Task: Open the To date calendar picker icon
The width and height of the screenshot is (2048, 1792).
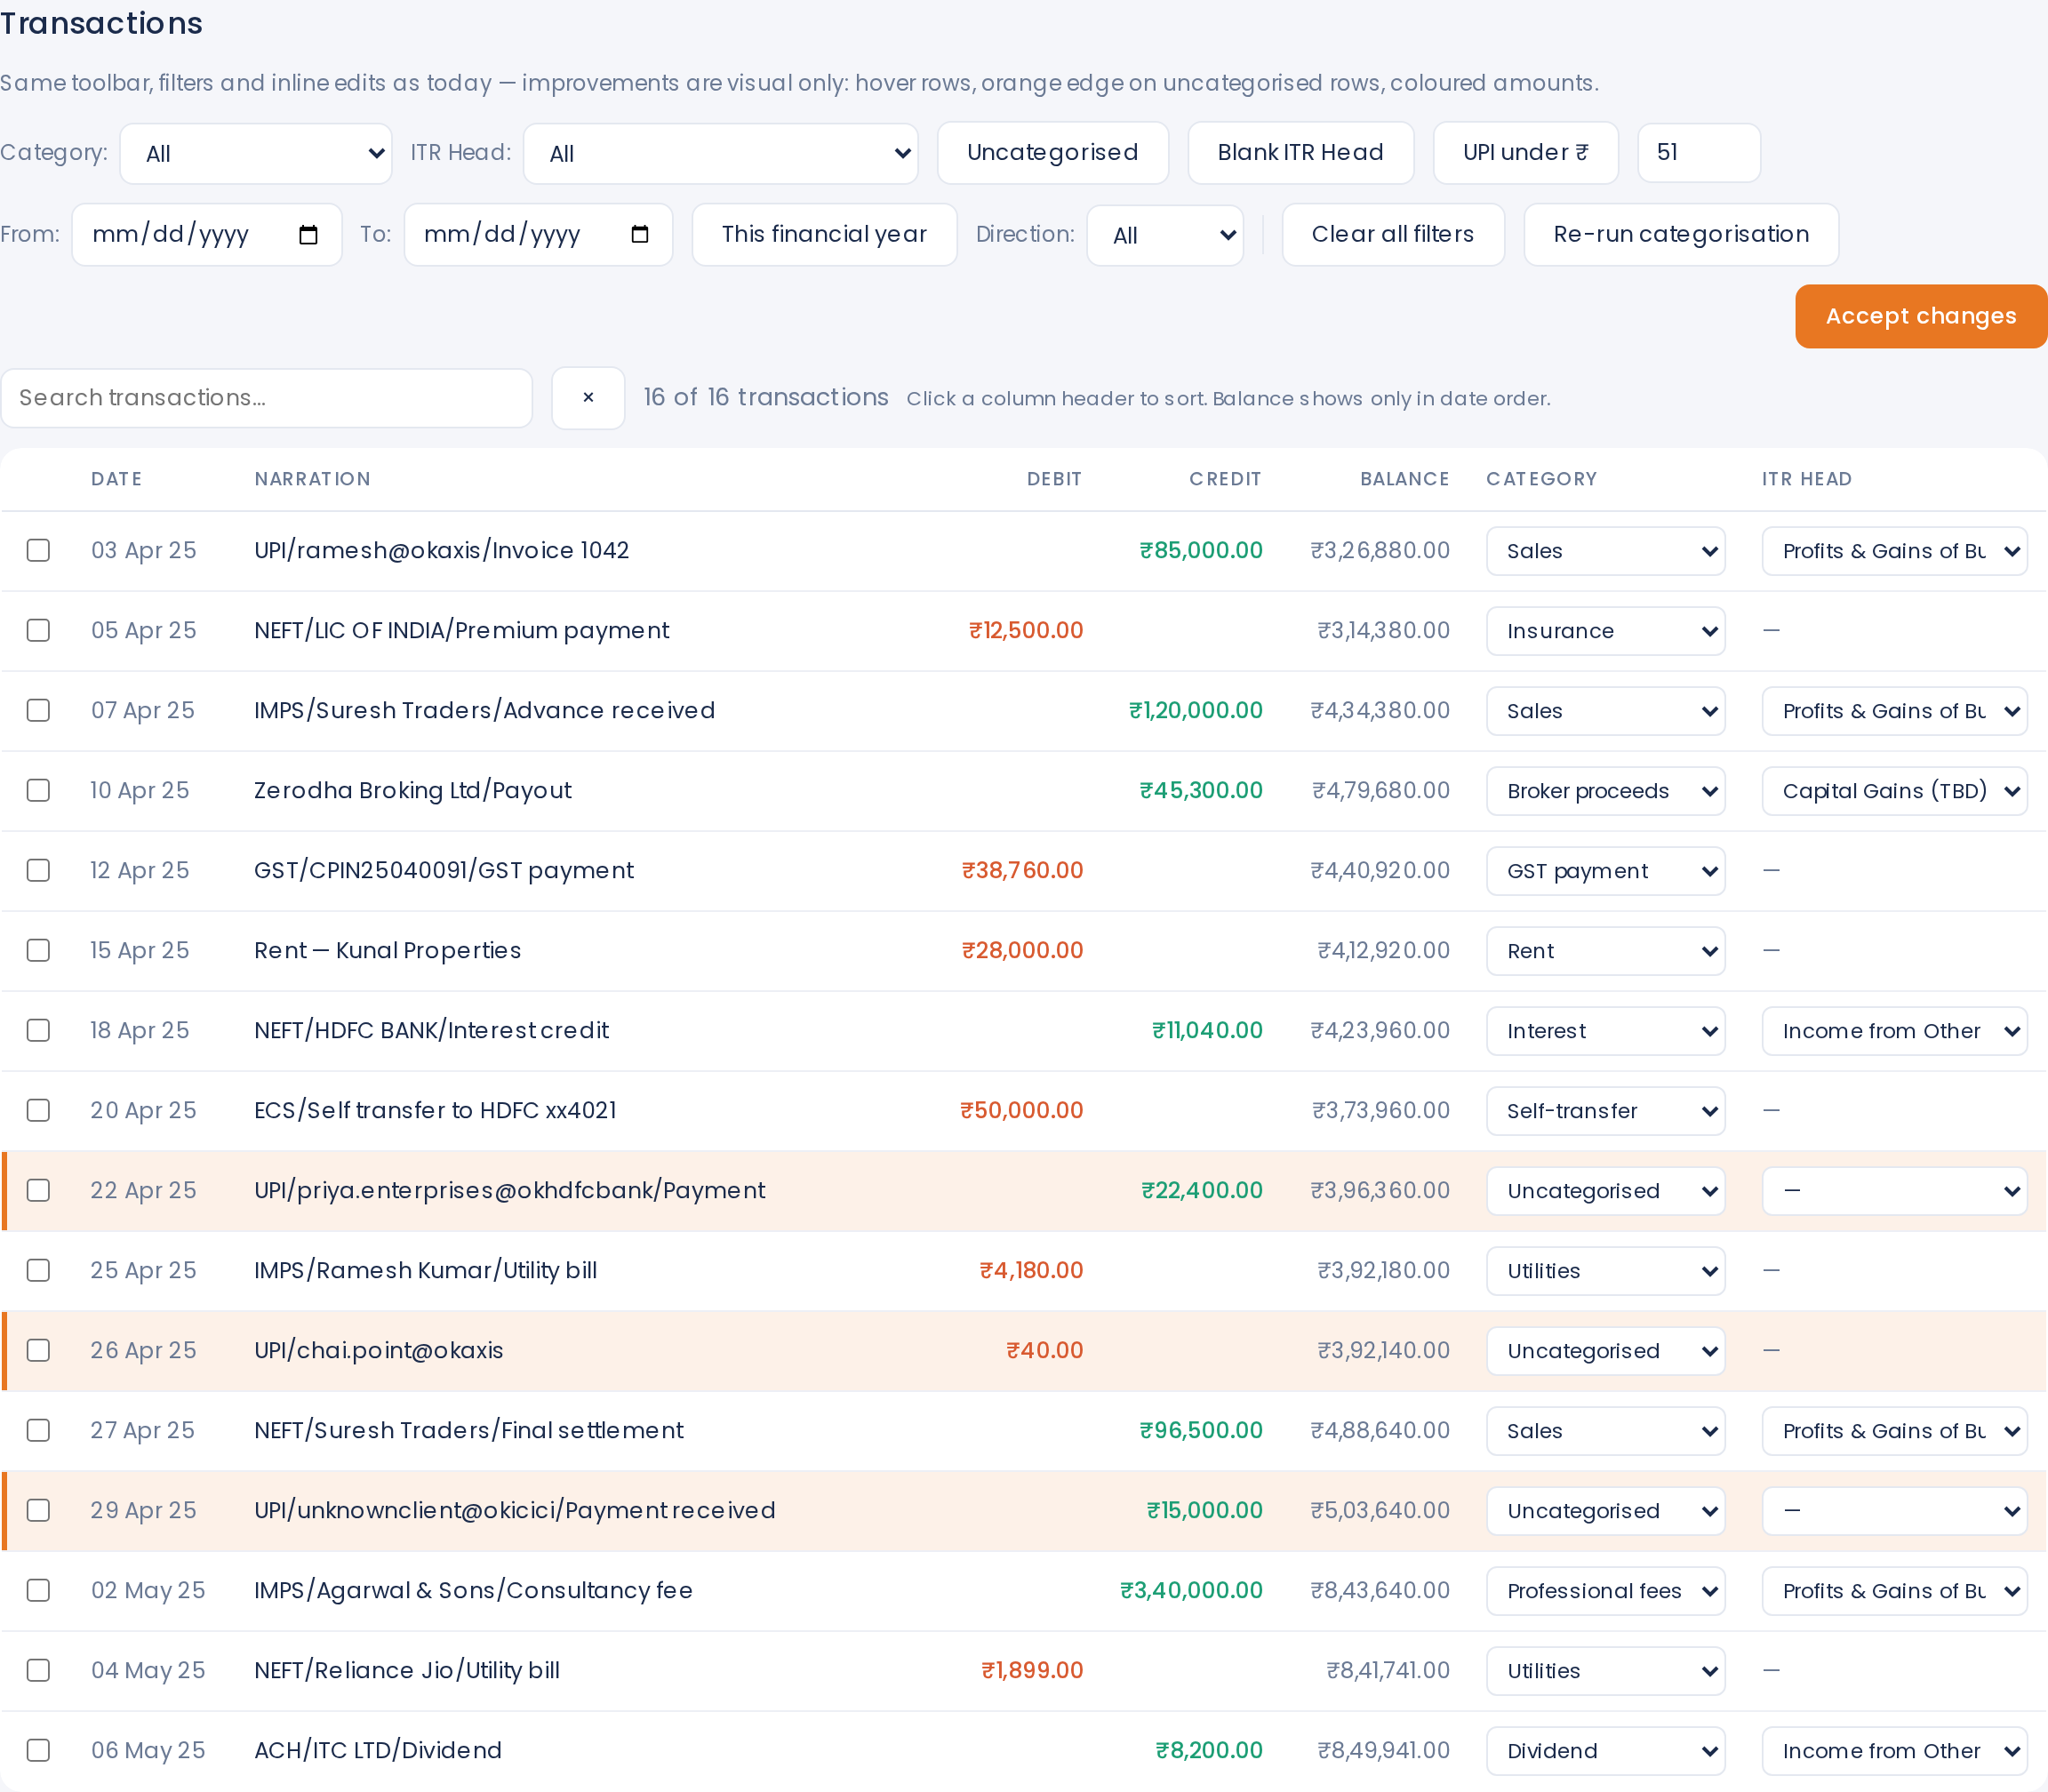Action: click(640, 235)
